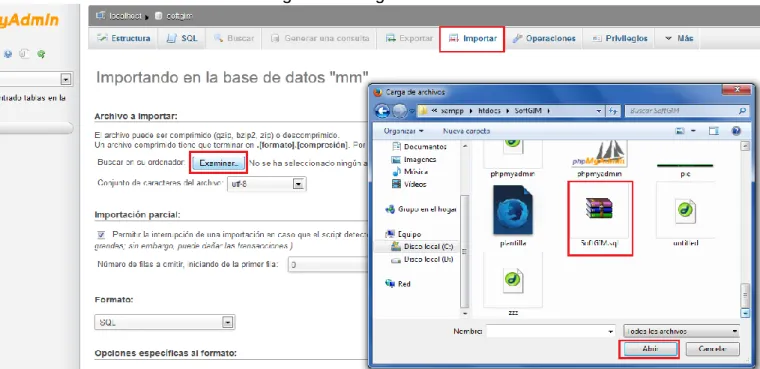Open the view options dropdown arrow
The image size is (760, 369).
tap(693, 131)
